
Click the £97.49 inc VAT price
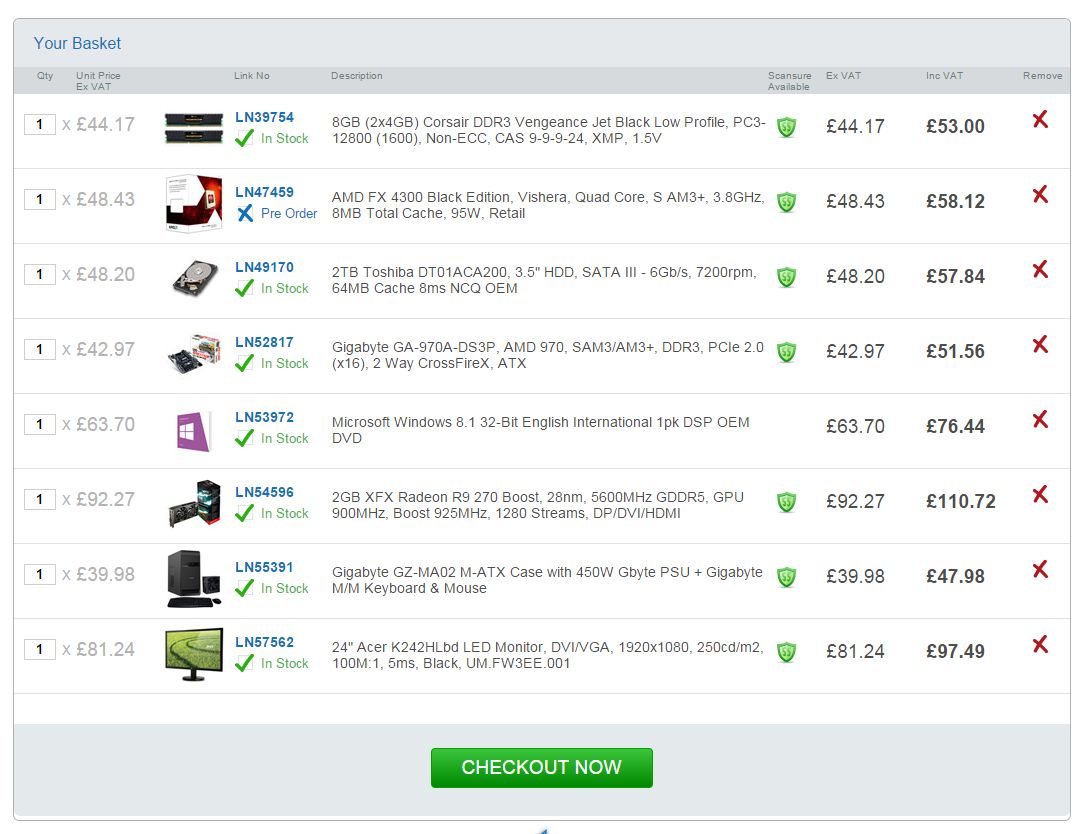pyautogui.click(x=955, y=651)
